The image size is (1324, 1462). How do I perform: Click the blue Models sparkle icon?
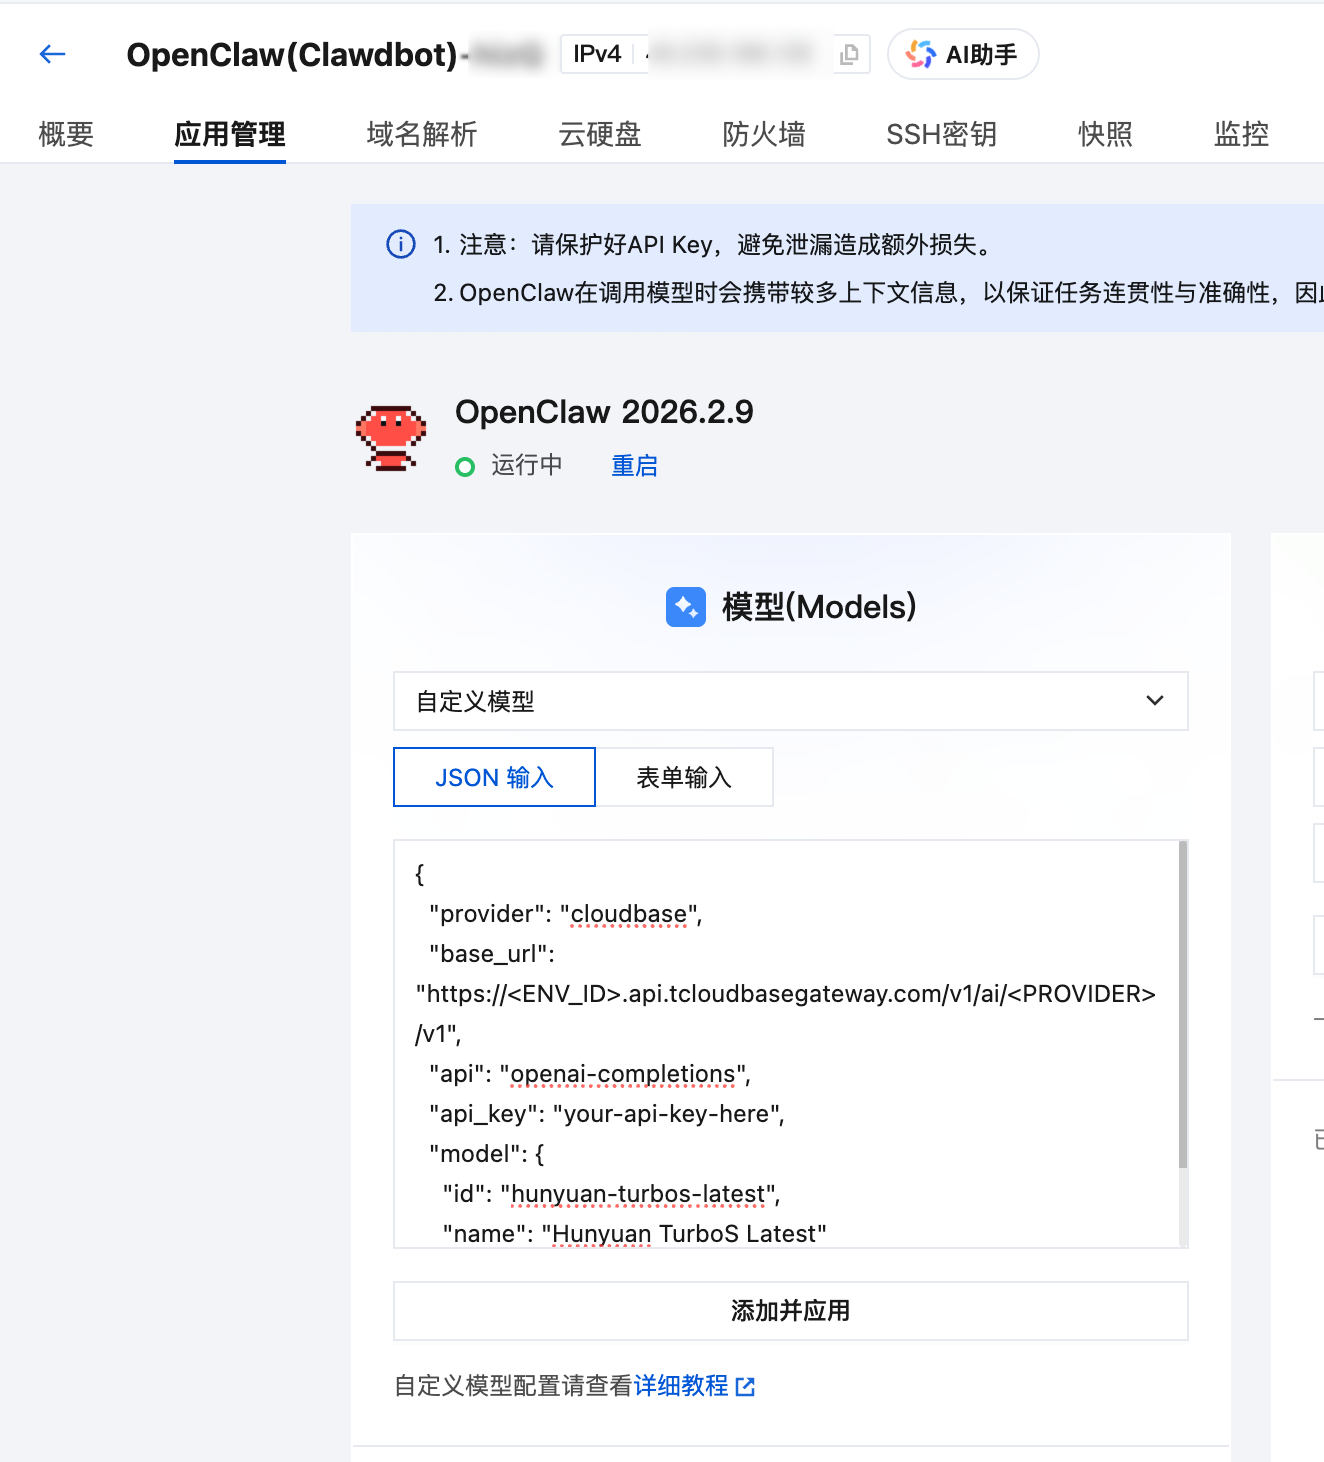[686, 607]
